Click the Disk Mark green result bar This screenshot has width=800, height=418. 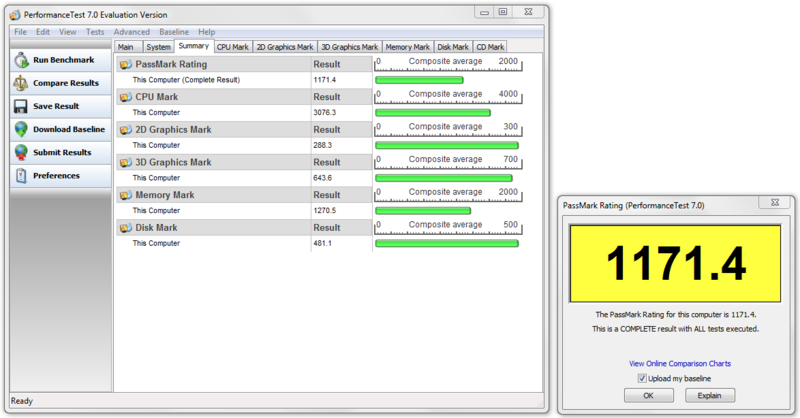pos(446,243)
